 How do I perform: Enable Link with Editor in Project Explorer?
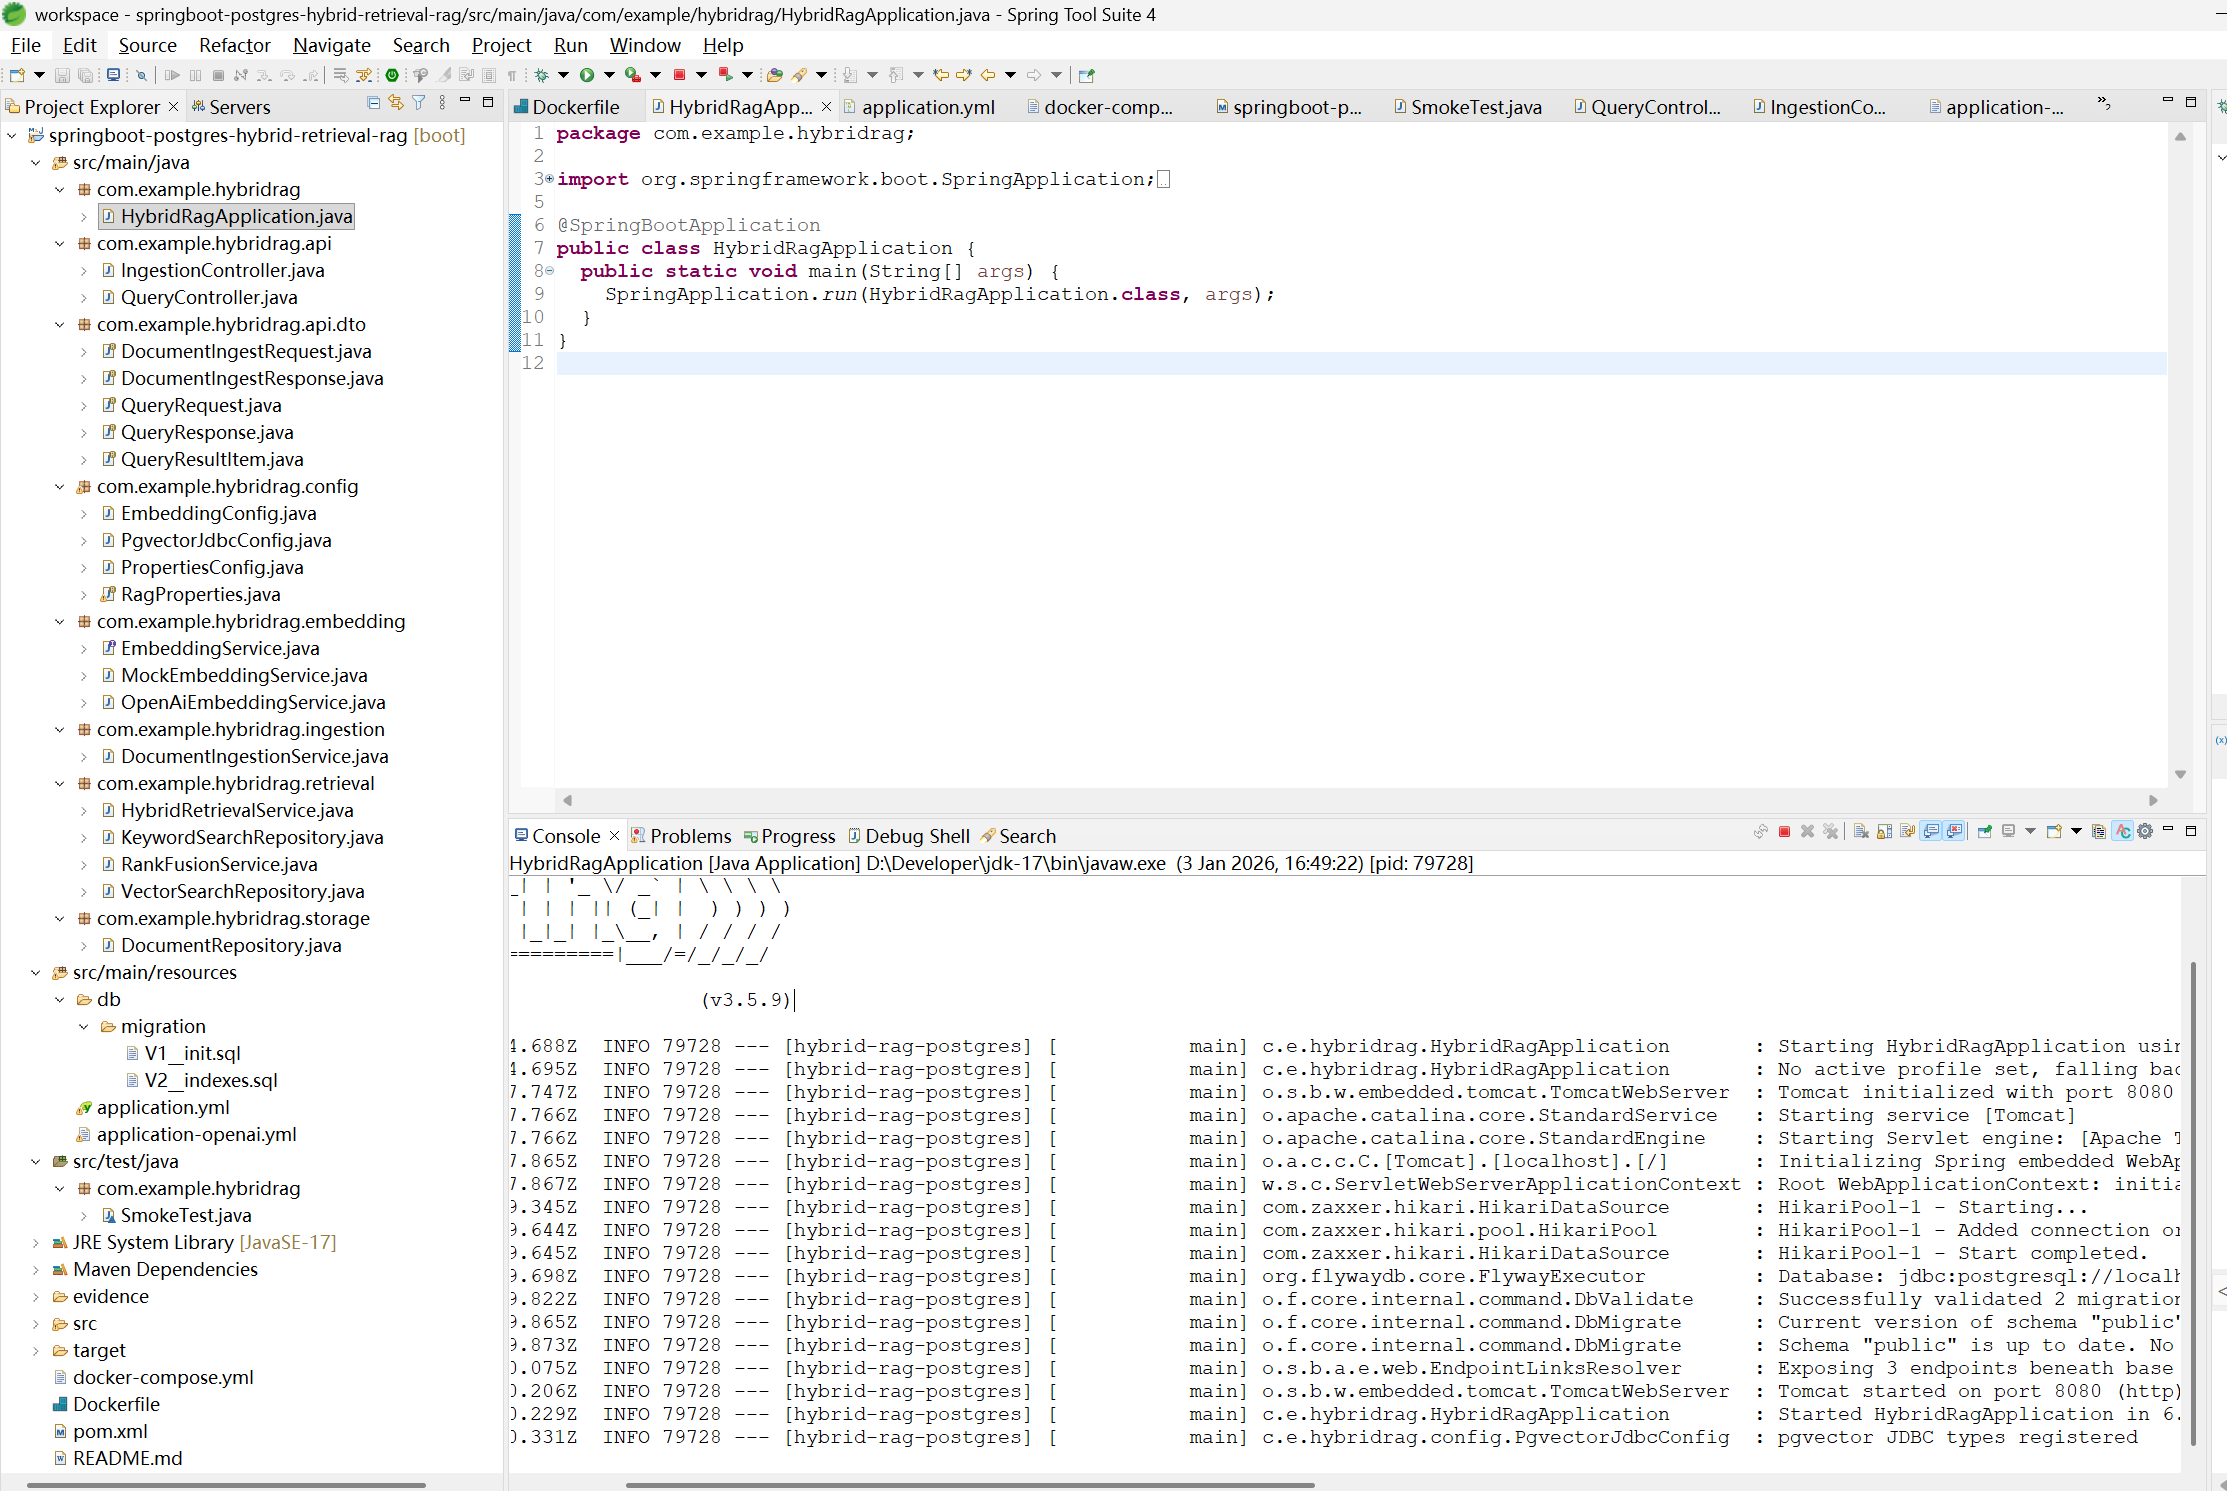click(x=396, y=104)
